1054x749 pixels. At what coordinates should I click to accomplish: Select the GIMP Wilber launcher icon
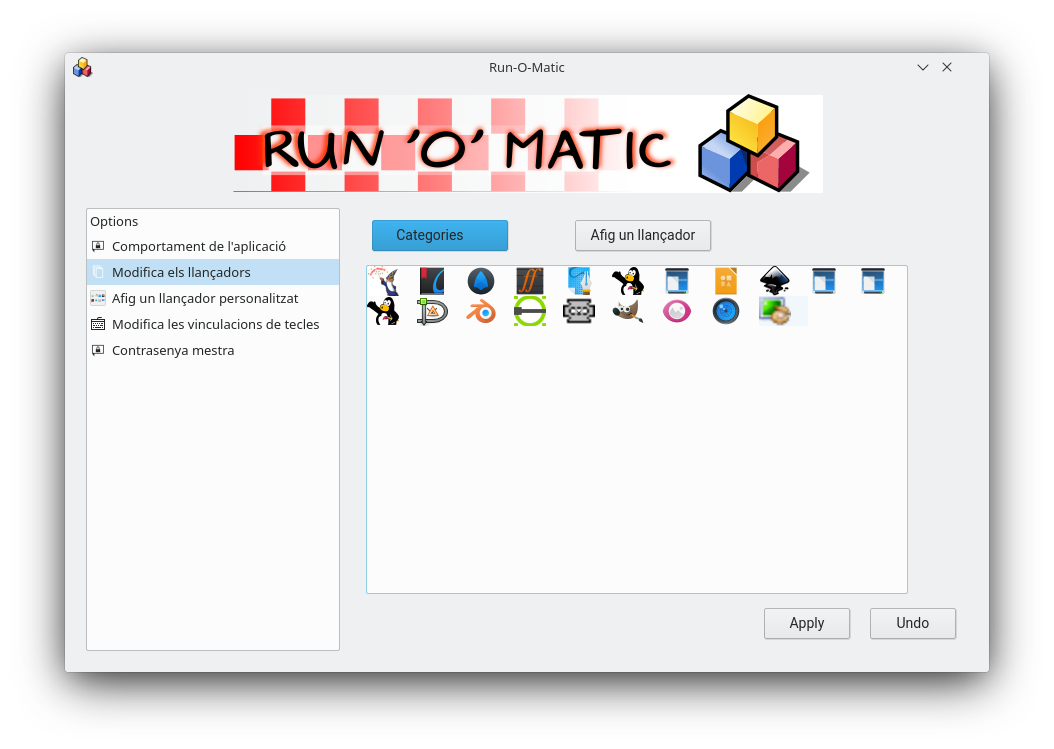click(x=628, y=311)
